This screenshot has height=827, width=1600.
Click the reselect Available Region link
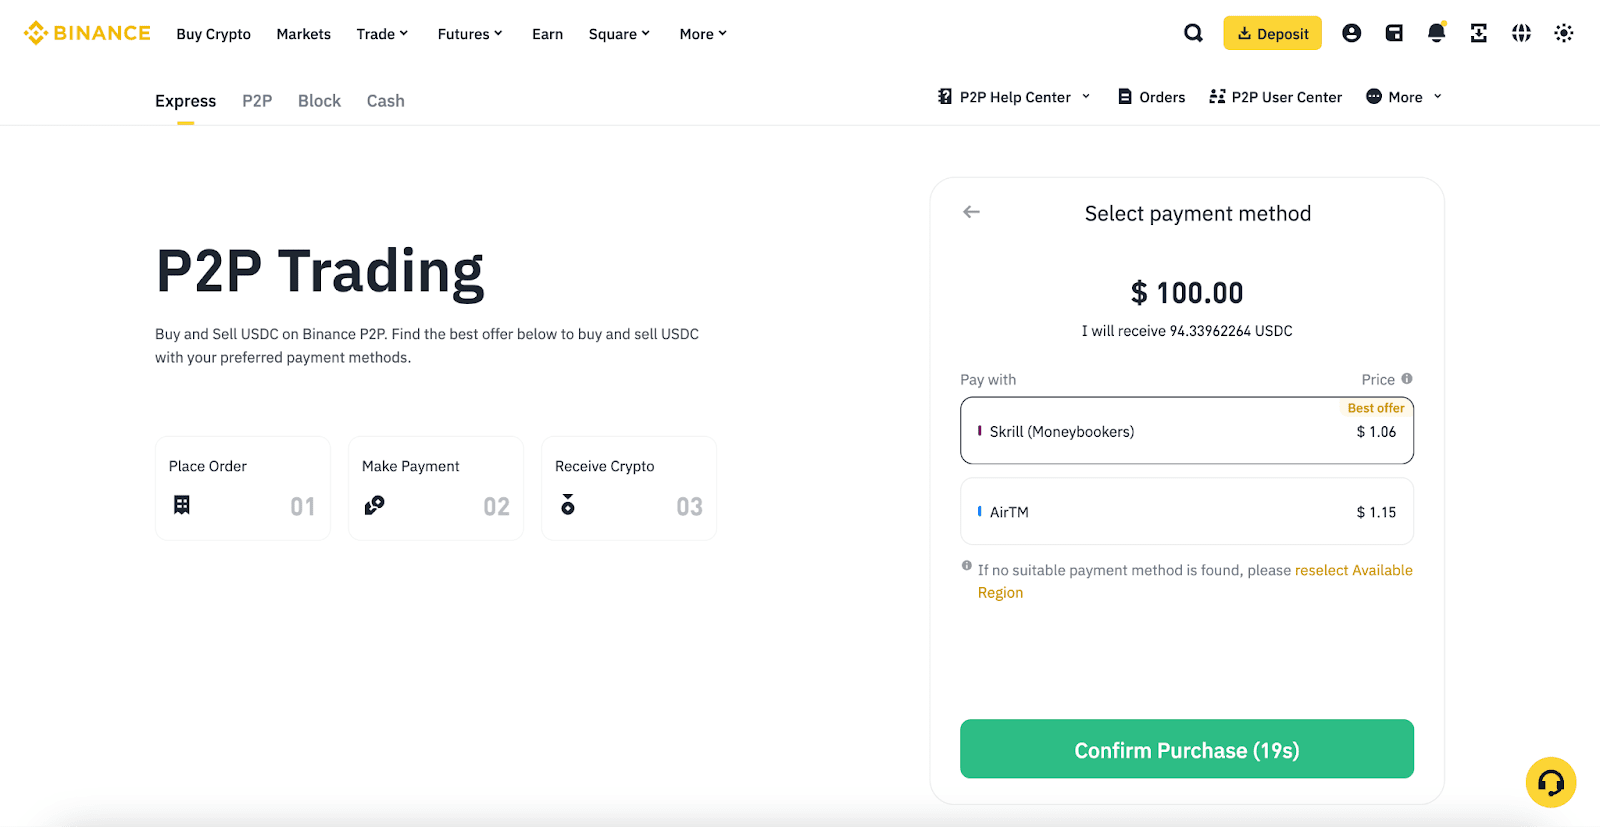1353,570
